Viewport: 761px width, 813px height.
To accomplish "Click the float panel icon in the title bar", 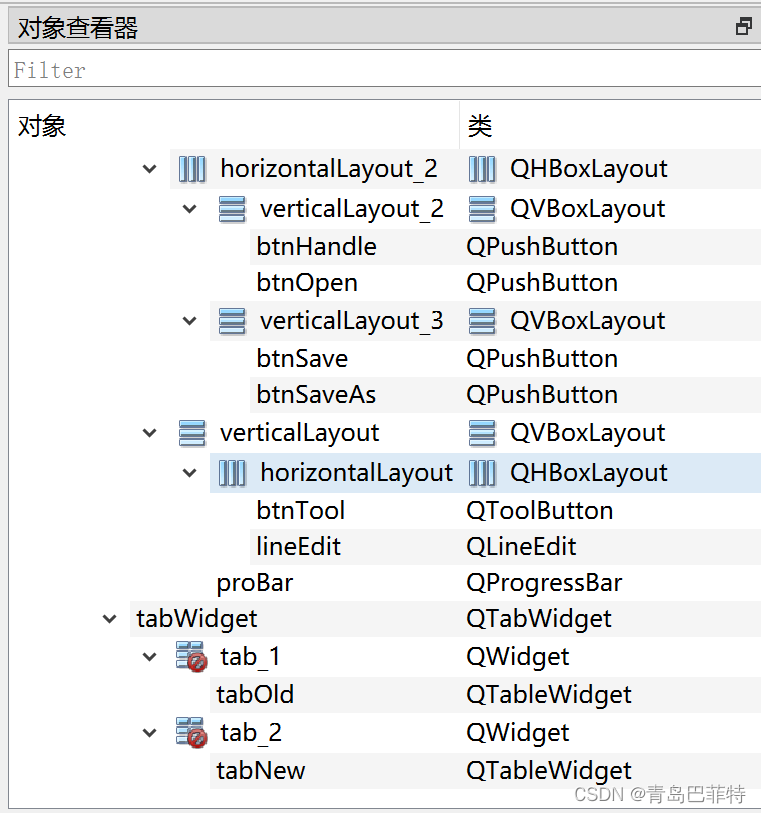I will coord(742,25).
